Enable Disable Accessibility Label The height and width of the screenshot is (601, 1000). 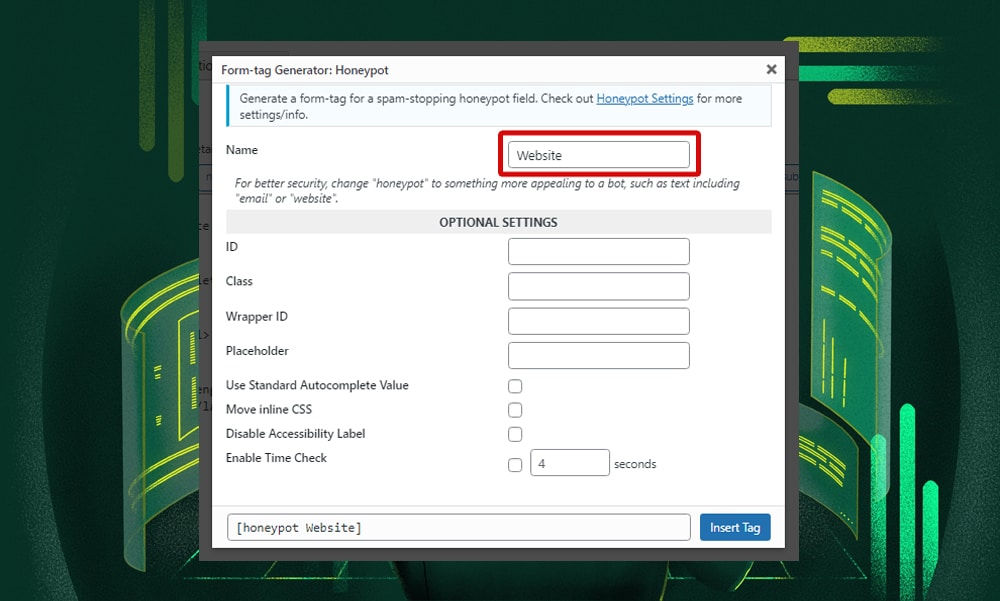pos(515,434)
